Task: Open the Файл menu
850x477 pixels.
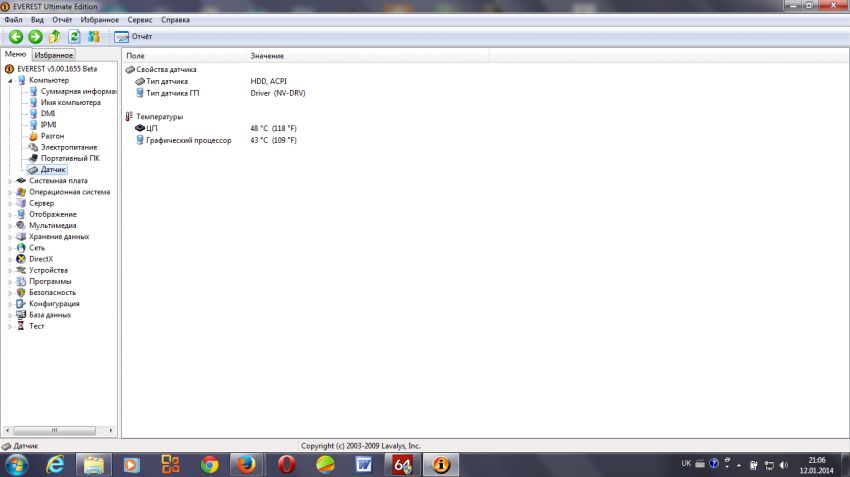Action: pyautogui.click(x=14, y=20)
